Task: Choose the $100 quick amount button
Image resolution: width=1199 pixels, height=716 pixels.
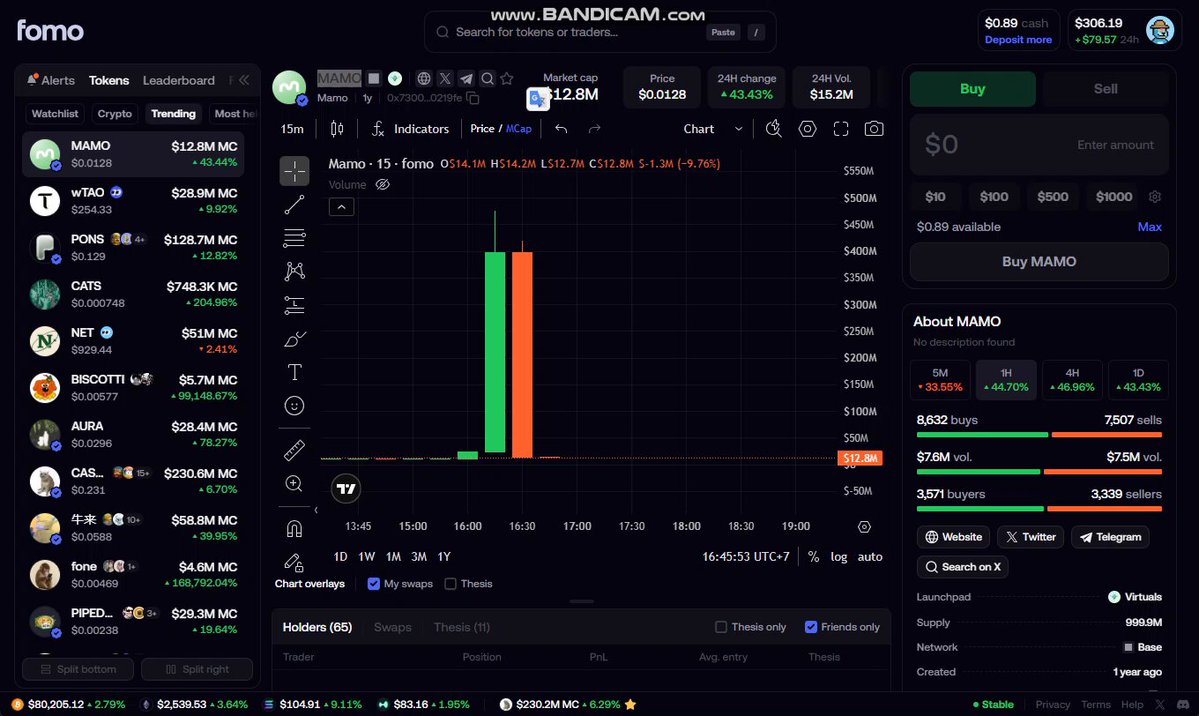Action: click(994, 197)
